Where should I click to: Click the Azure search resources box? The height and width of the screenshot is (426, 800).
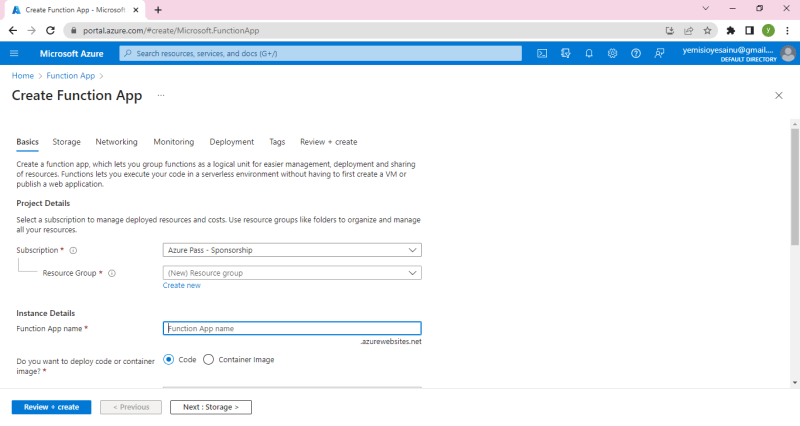(x=320, y=53)
